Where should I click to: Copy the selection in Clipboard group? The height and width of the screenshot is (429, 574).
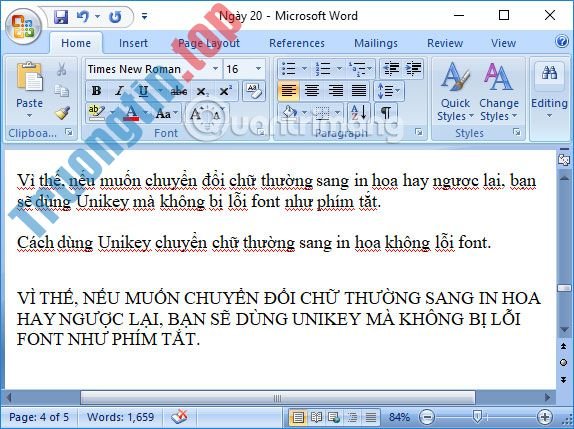click(62, 91)
